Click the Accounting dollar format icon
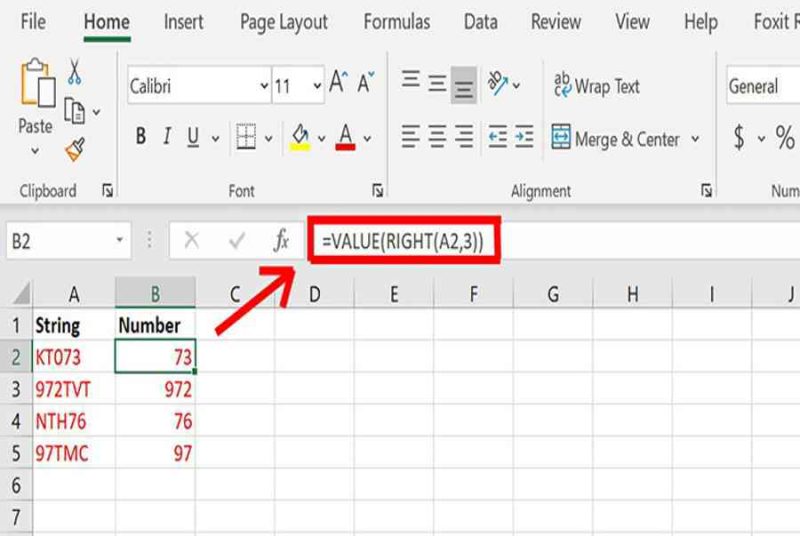Viewport: 800px width, 536px height. (x=739, y=137)
